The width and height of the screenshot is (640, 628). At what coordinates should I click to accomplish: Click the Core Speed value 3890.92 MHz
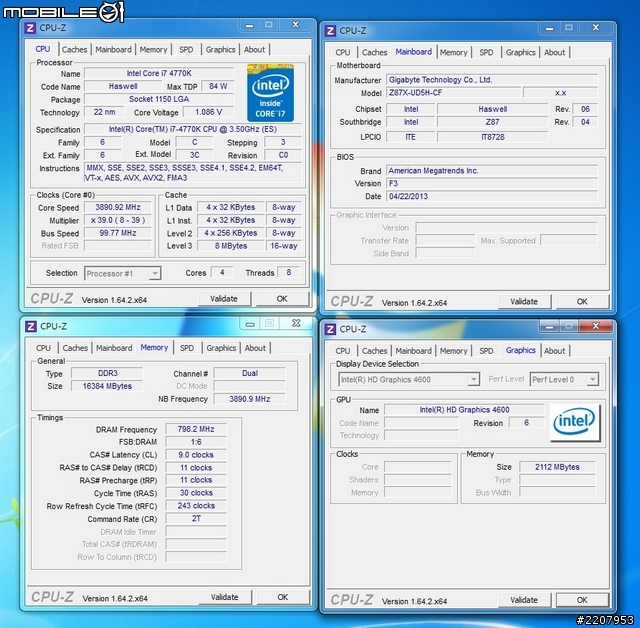(118, 207)
